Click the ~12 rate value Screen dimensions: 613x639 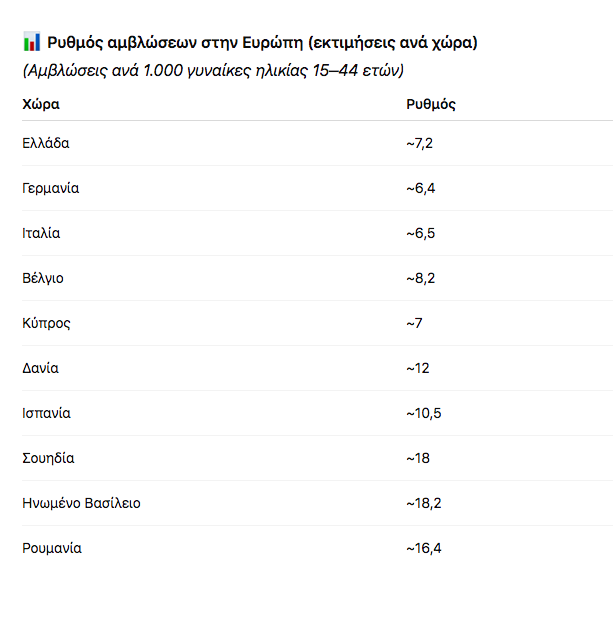click(x=418, y=368)
